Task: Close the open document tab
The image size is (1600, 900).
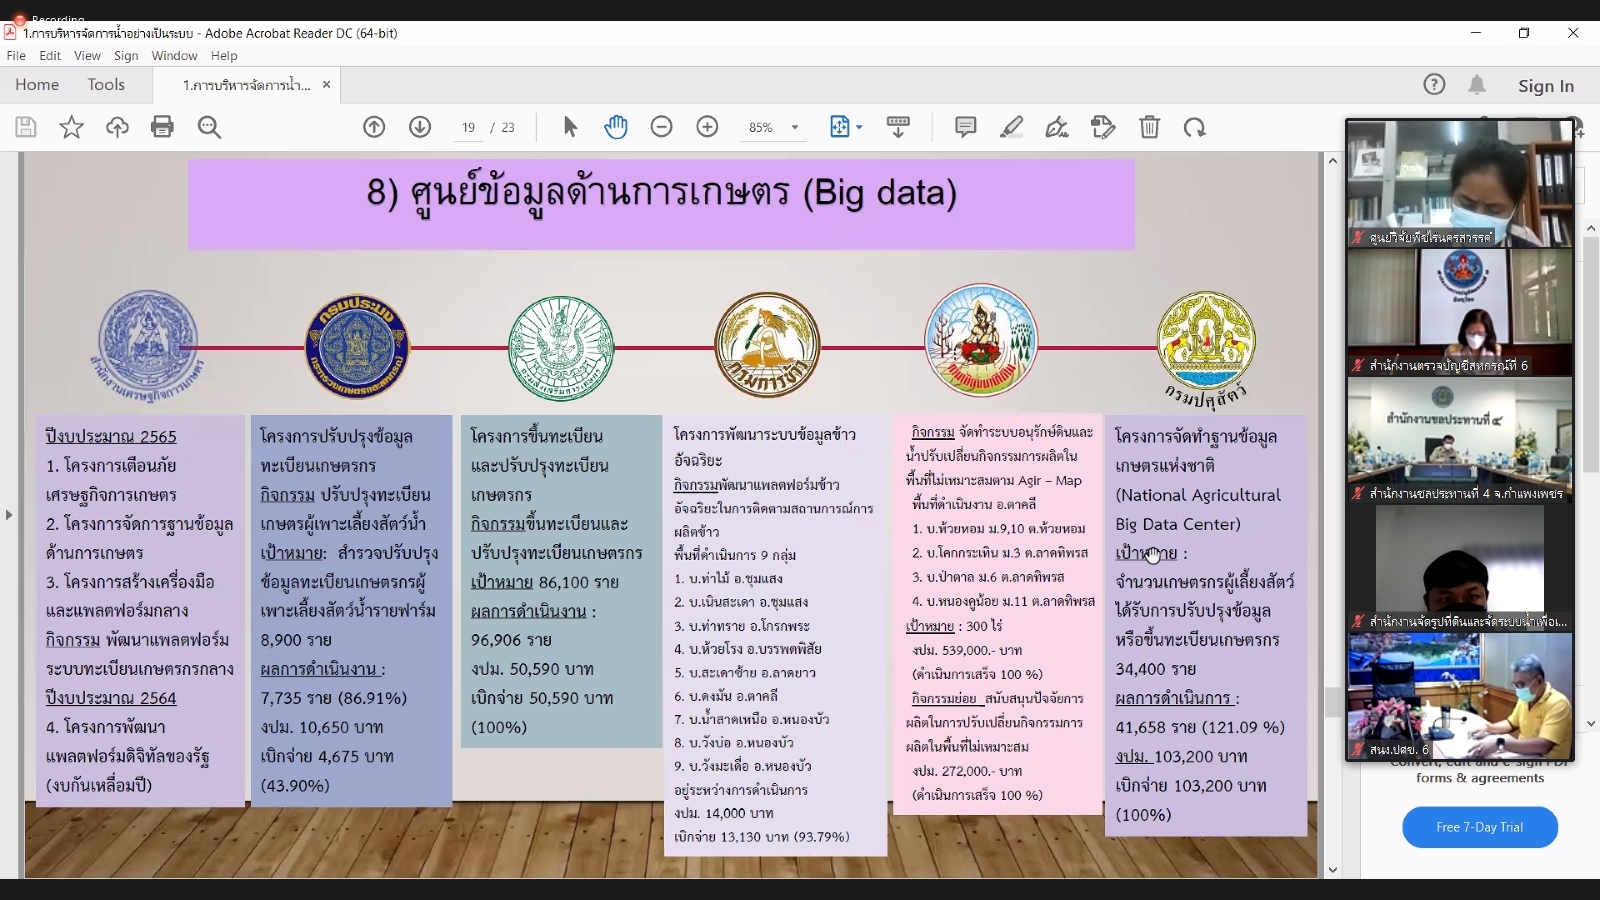Action: (326, 85)
